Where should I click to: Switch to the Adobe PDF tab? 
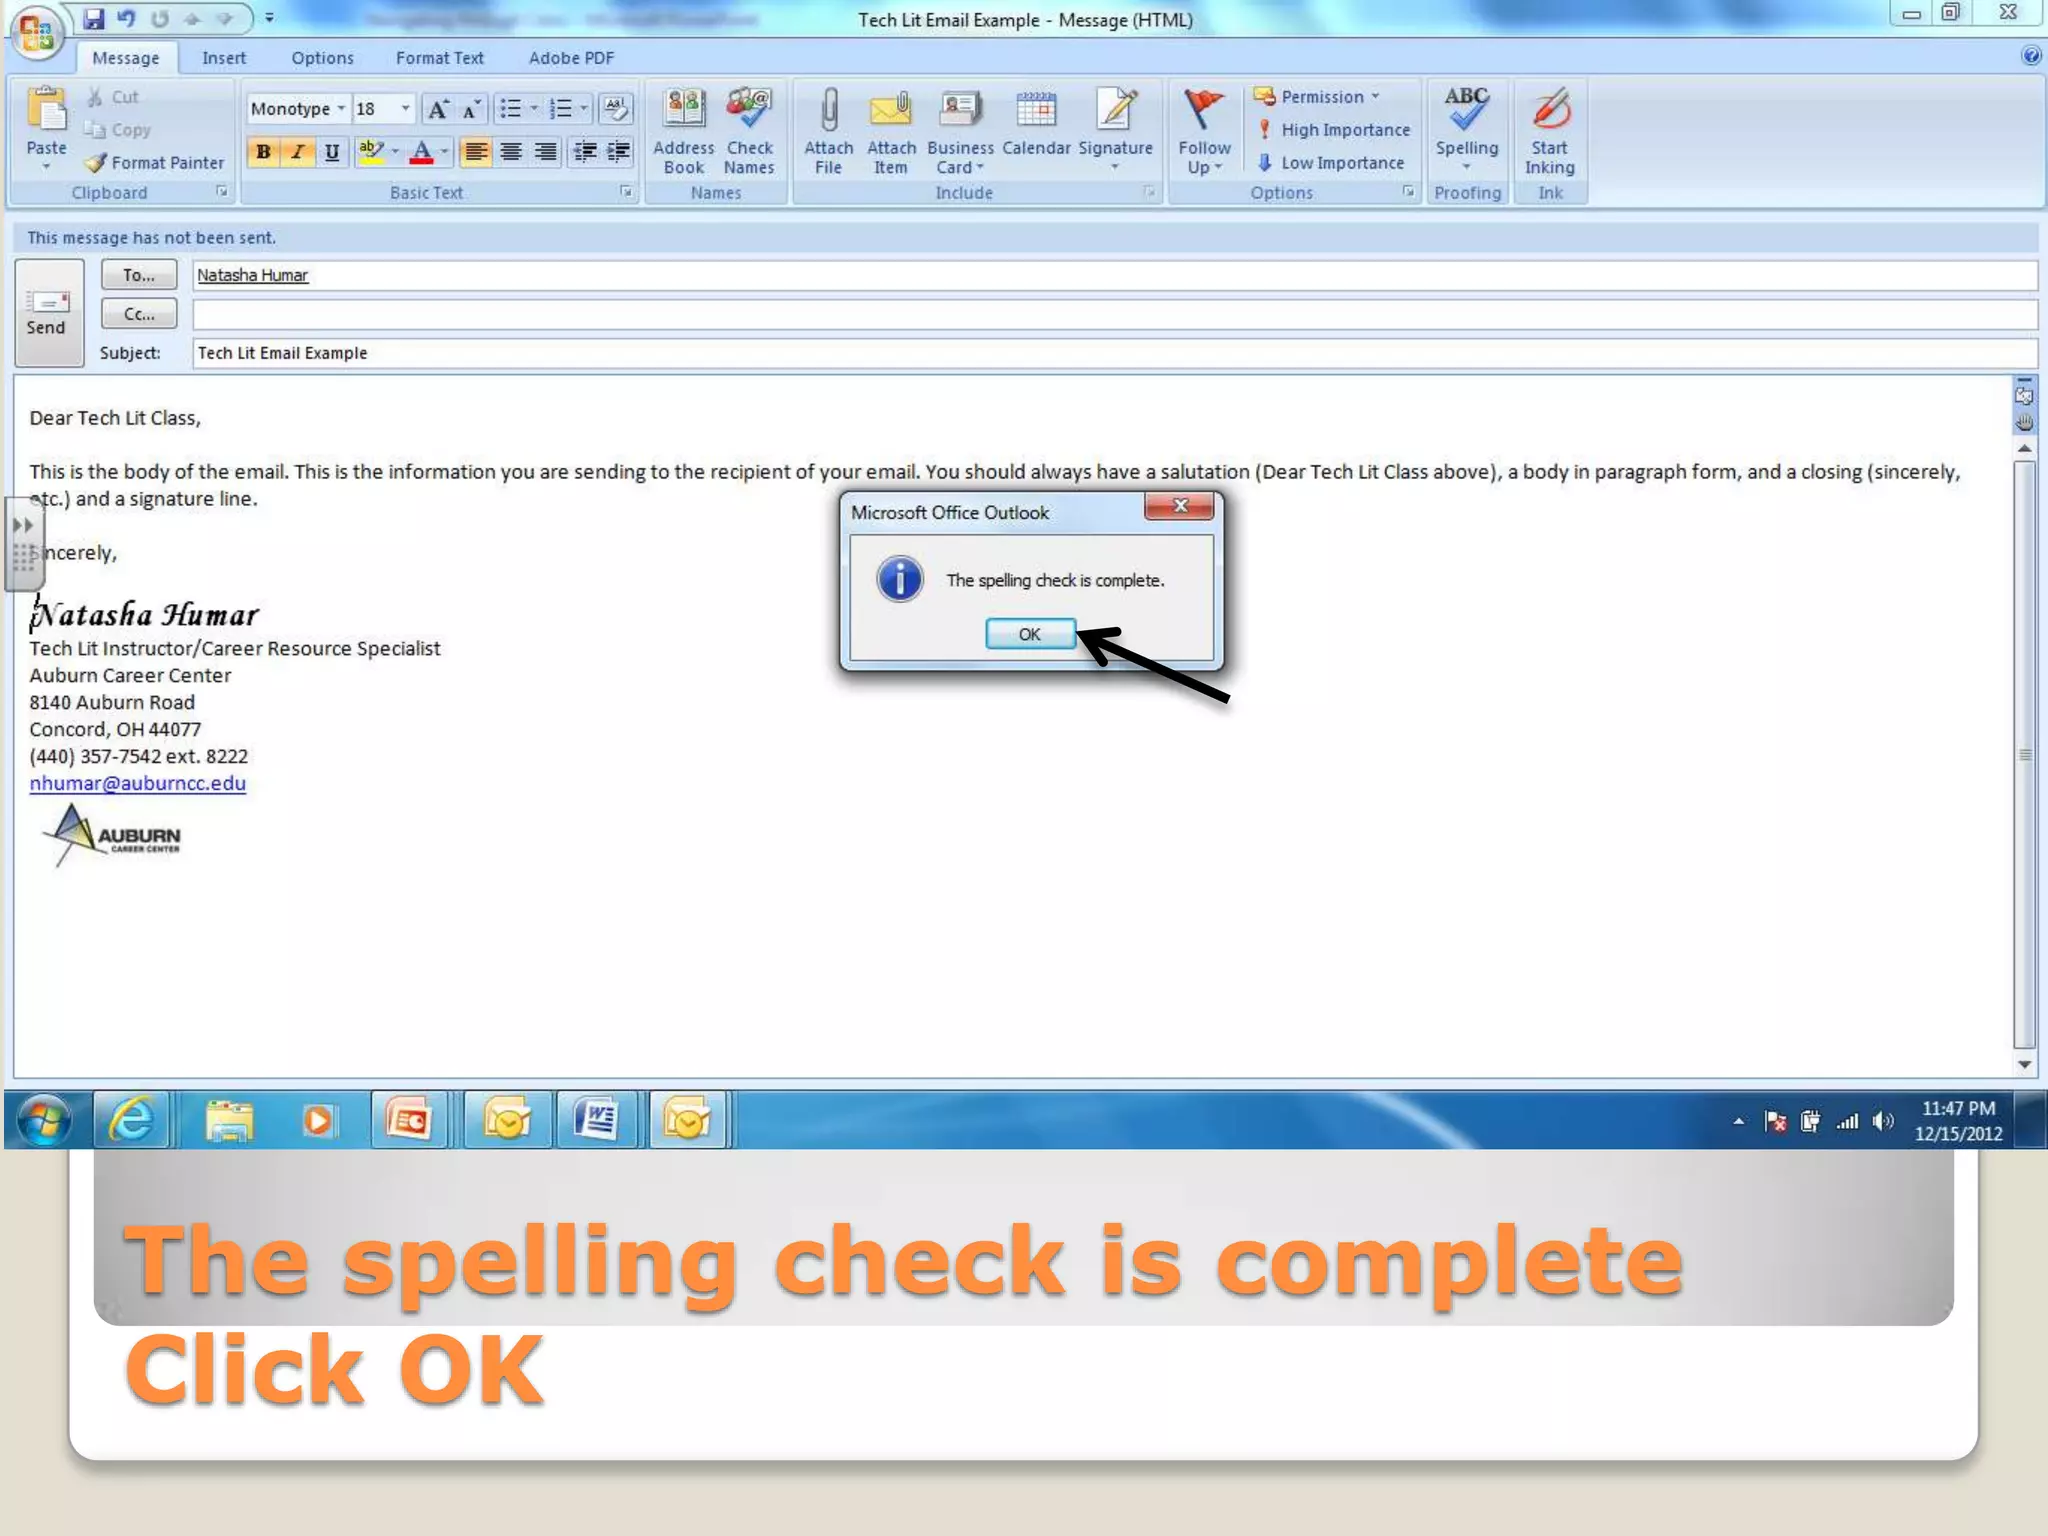(571, 58)
